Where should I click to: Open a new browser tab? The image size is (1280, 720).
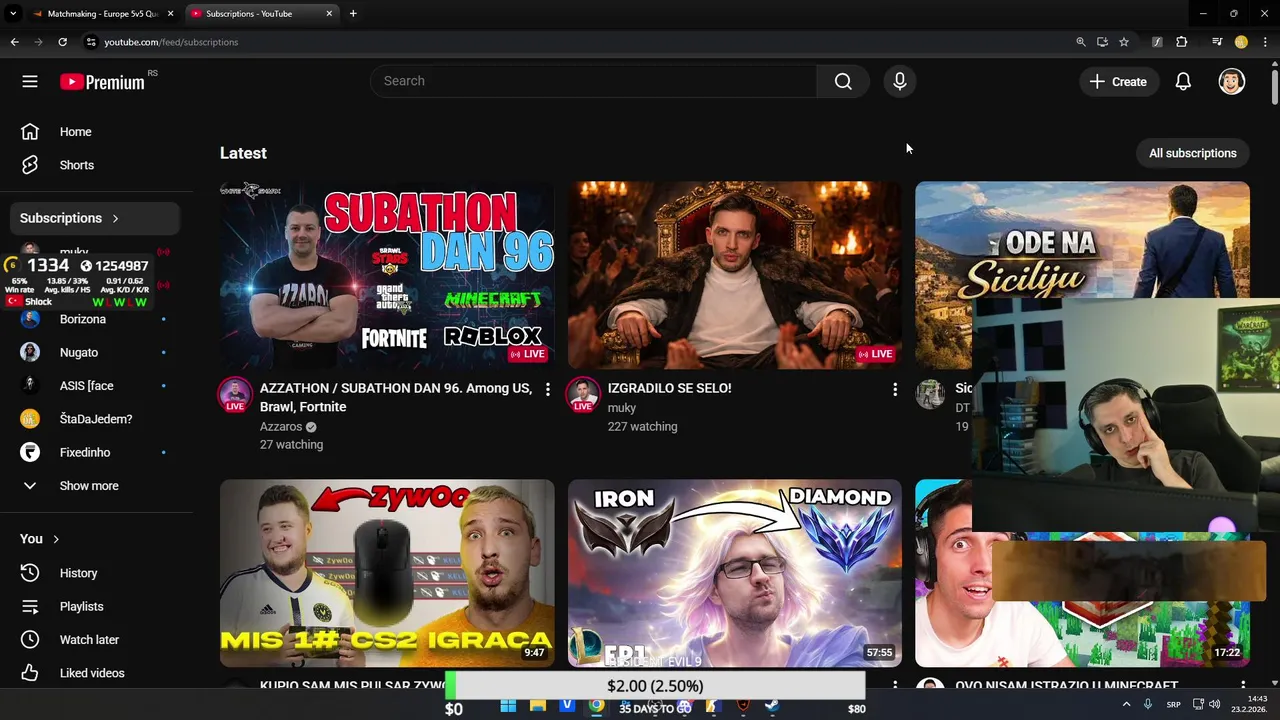(353, 14)
